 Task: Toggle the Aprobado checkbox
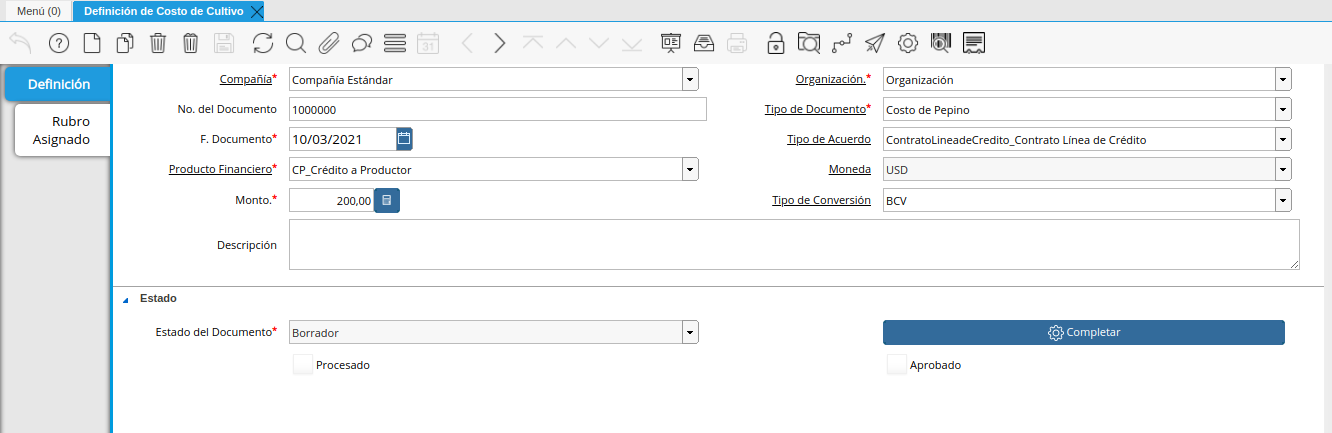[x=897, y=365]
